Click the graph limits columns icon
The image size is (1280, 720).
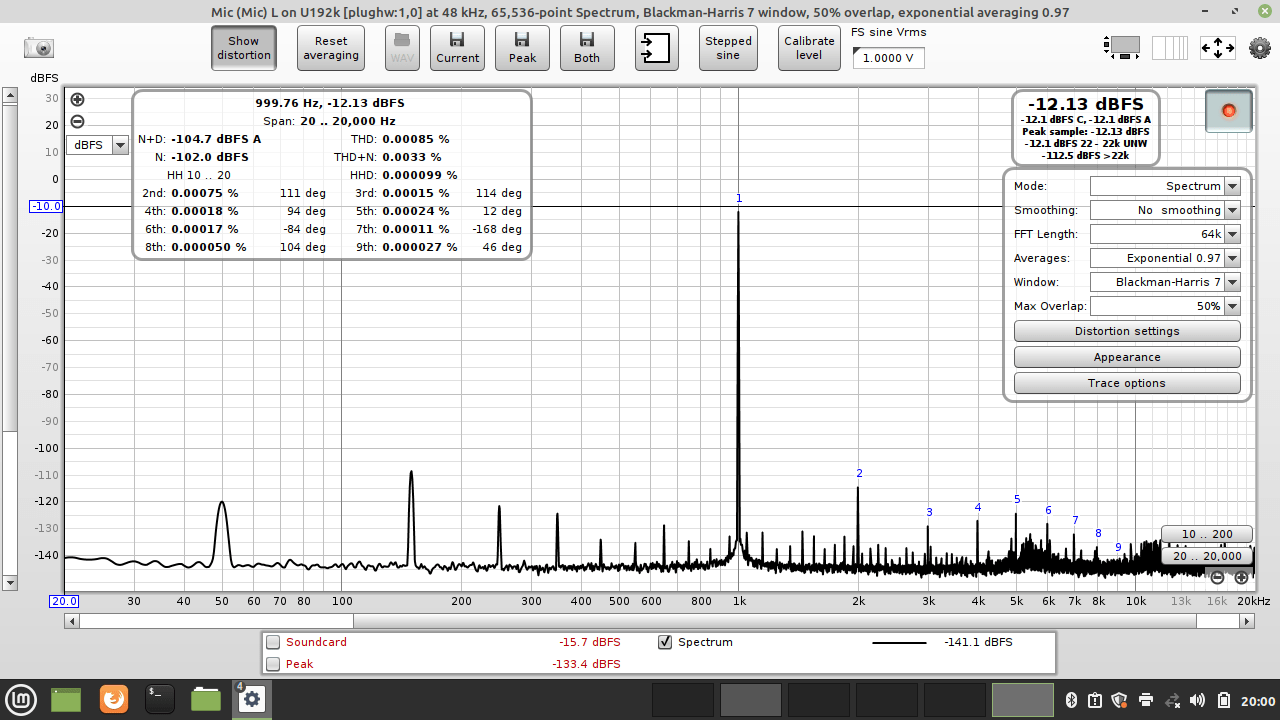(x=1169, y=47)
